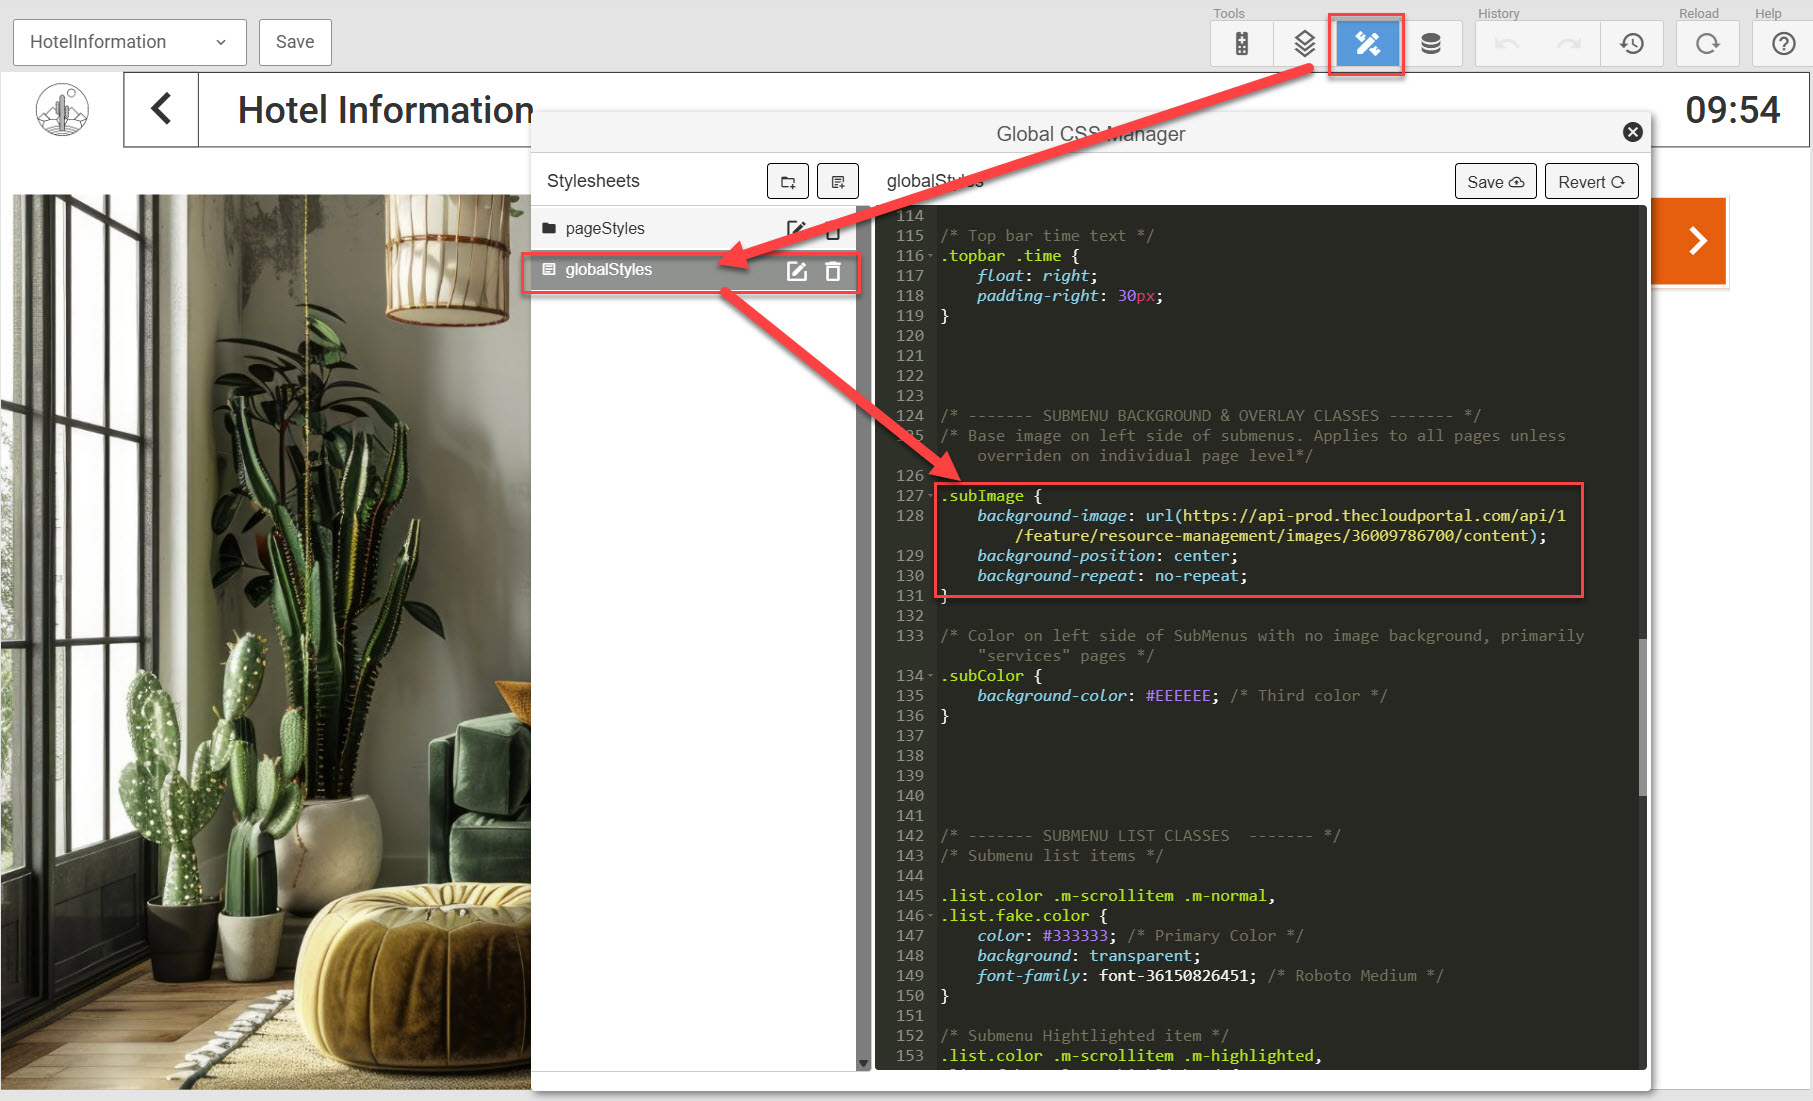Click the code editor vertical scrollbar
The height and width of the screenshot is (1101, 1813).
(1642, 717)
